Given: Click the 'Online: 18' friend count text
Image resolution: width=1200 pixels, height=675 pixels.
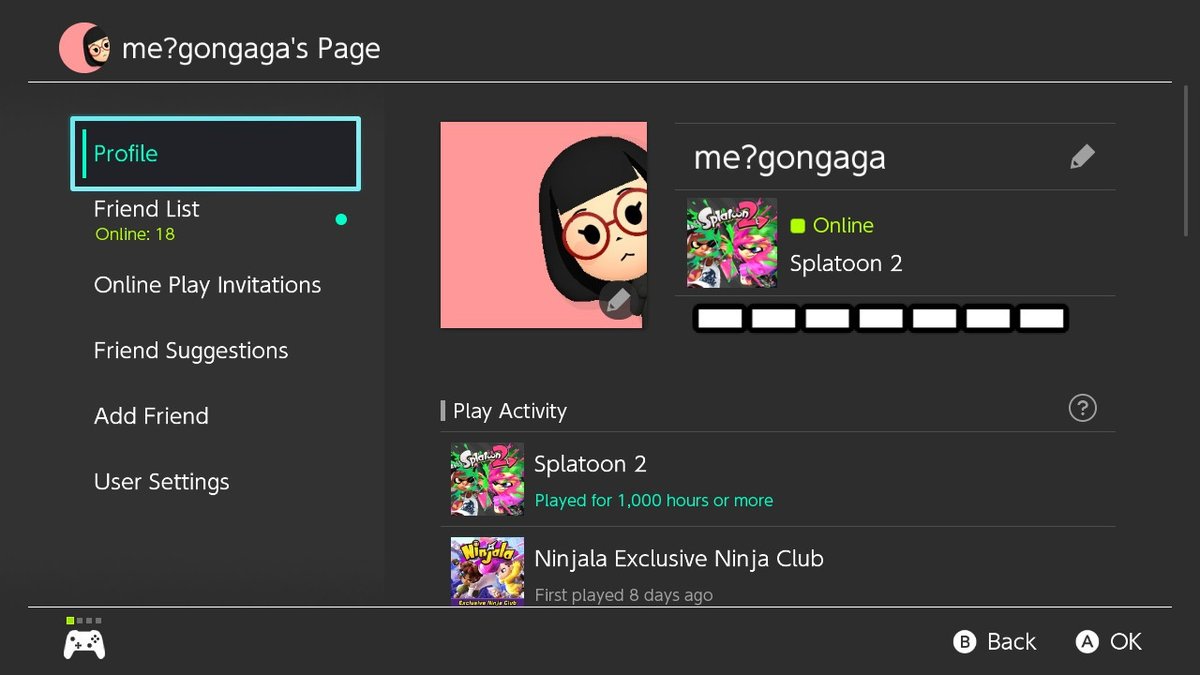Looking at the screenshot, I should [x=135, y=234].
